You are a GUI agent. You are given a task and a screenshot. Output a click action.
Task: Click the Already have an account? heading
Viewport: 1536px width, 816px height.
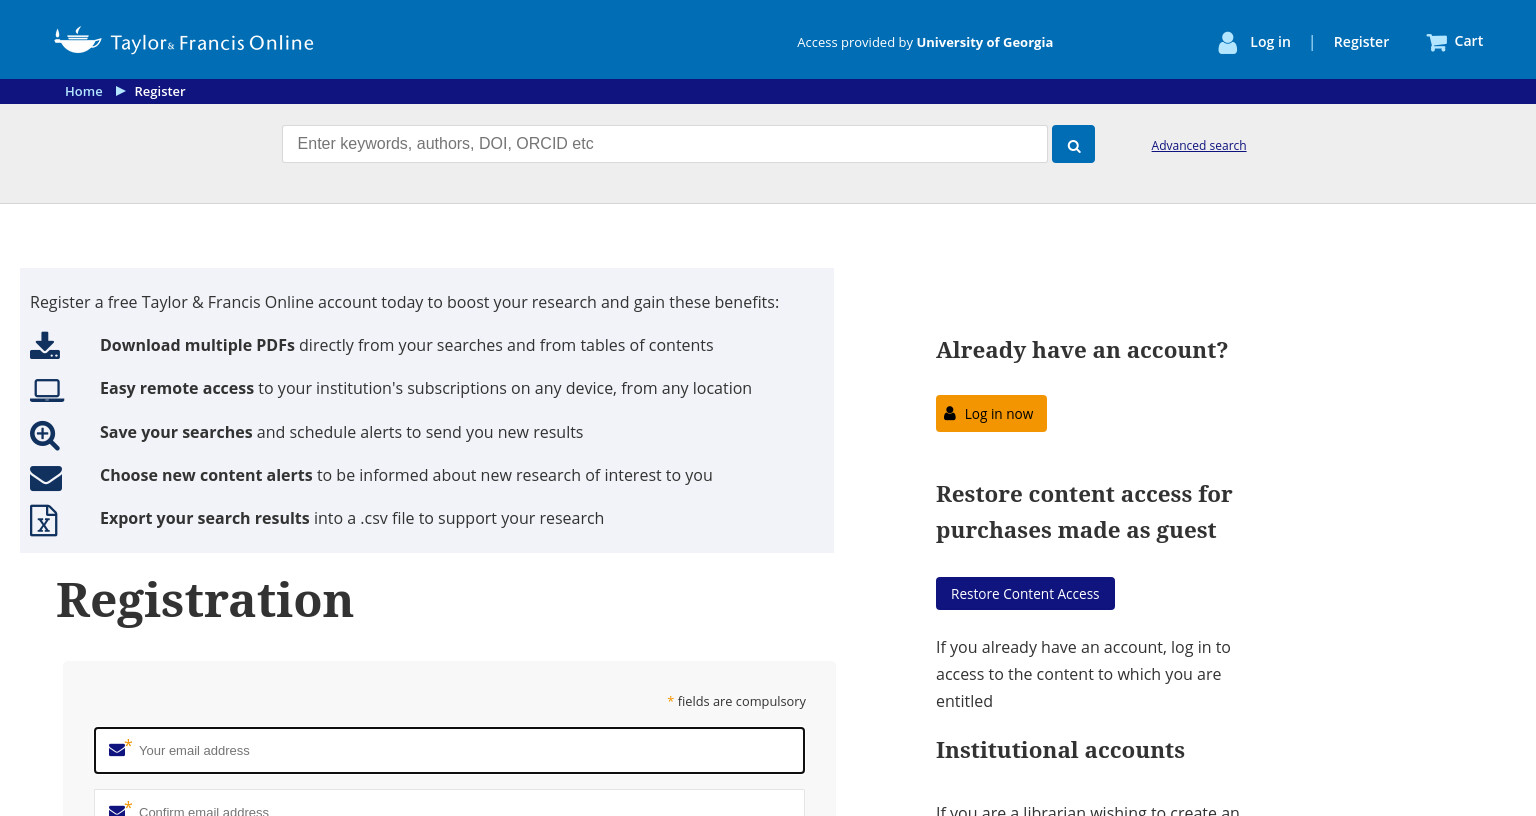point(1082,350)
